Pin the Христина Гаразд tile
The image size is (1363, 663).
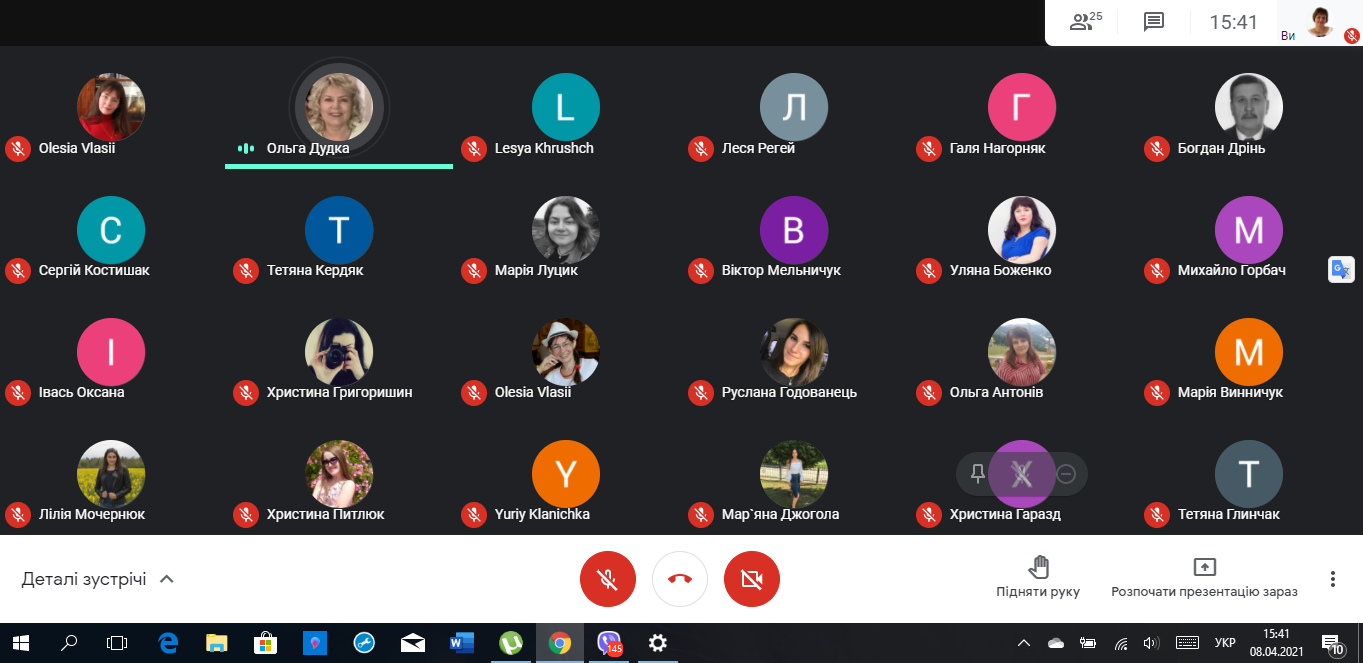coord(978,474)
